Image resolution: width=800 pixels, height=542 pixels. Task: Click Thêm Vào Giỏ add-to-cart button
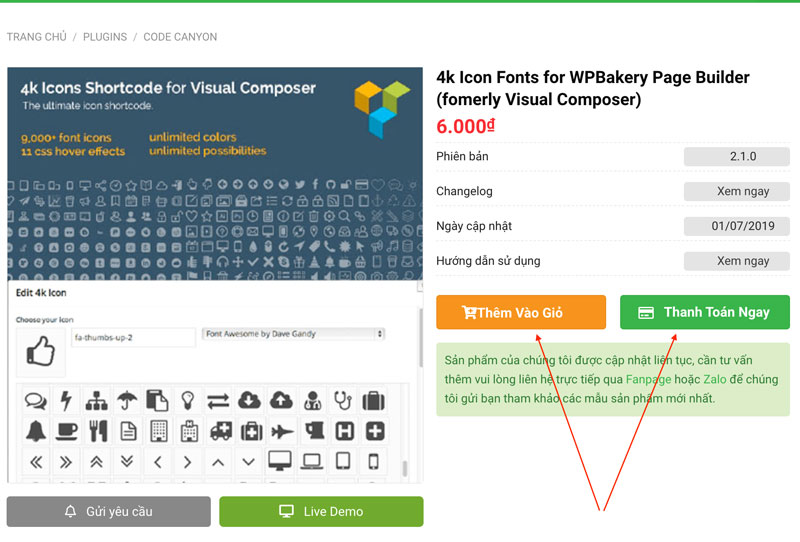point(521,312)
